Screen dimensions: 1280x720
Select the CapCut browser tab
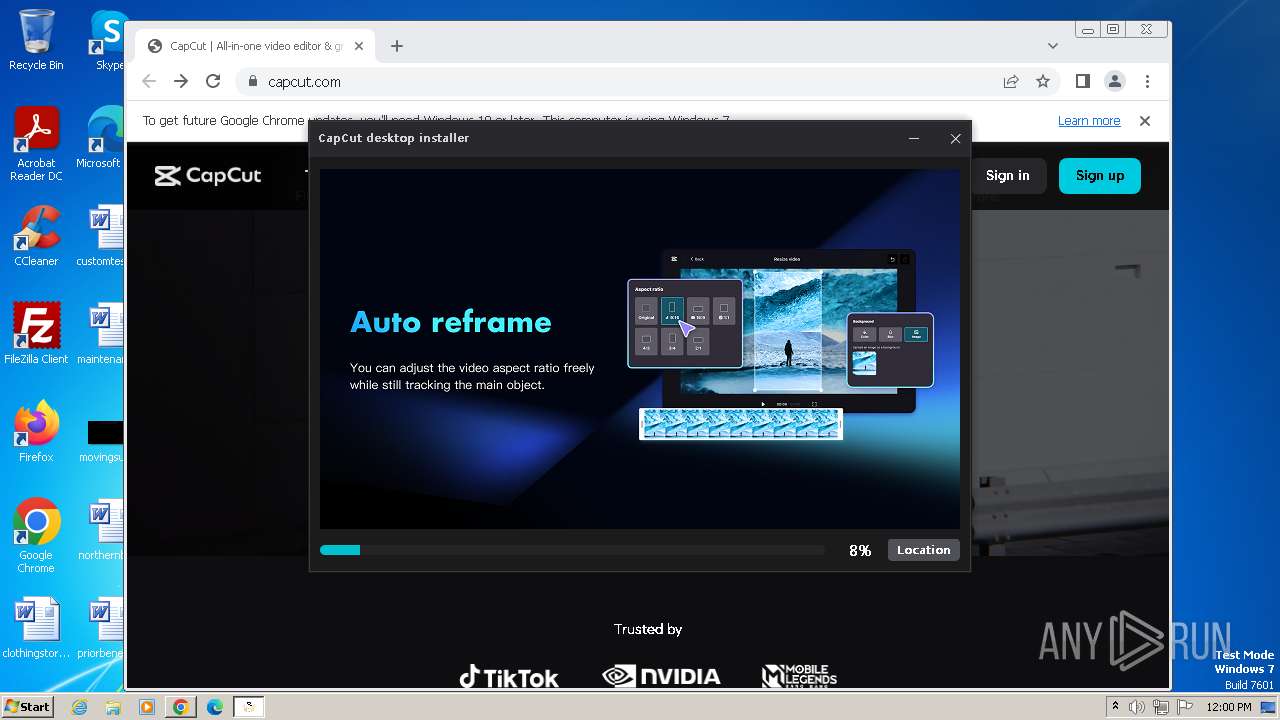tap(255, 46)
